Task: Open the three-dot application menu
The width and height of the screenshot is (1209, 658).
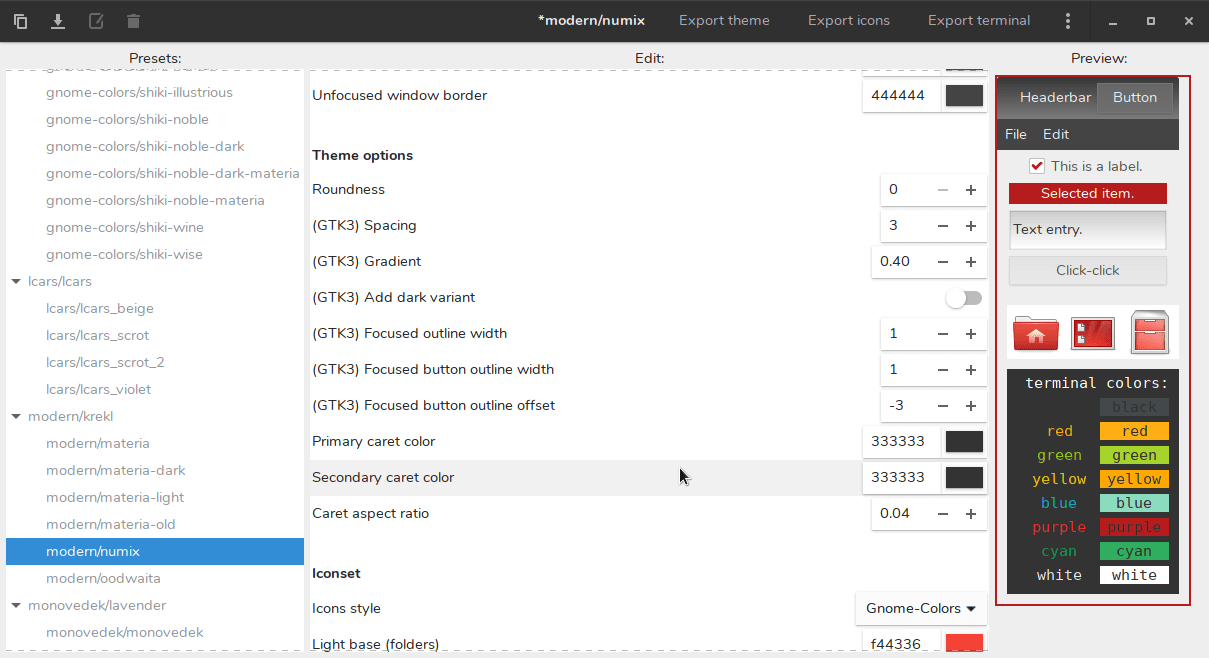Action: click(1068, 21)
